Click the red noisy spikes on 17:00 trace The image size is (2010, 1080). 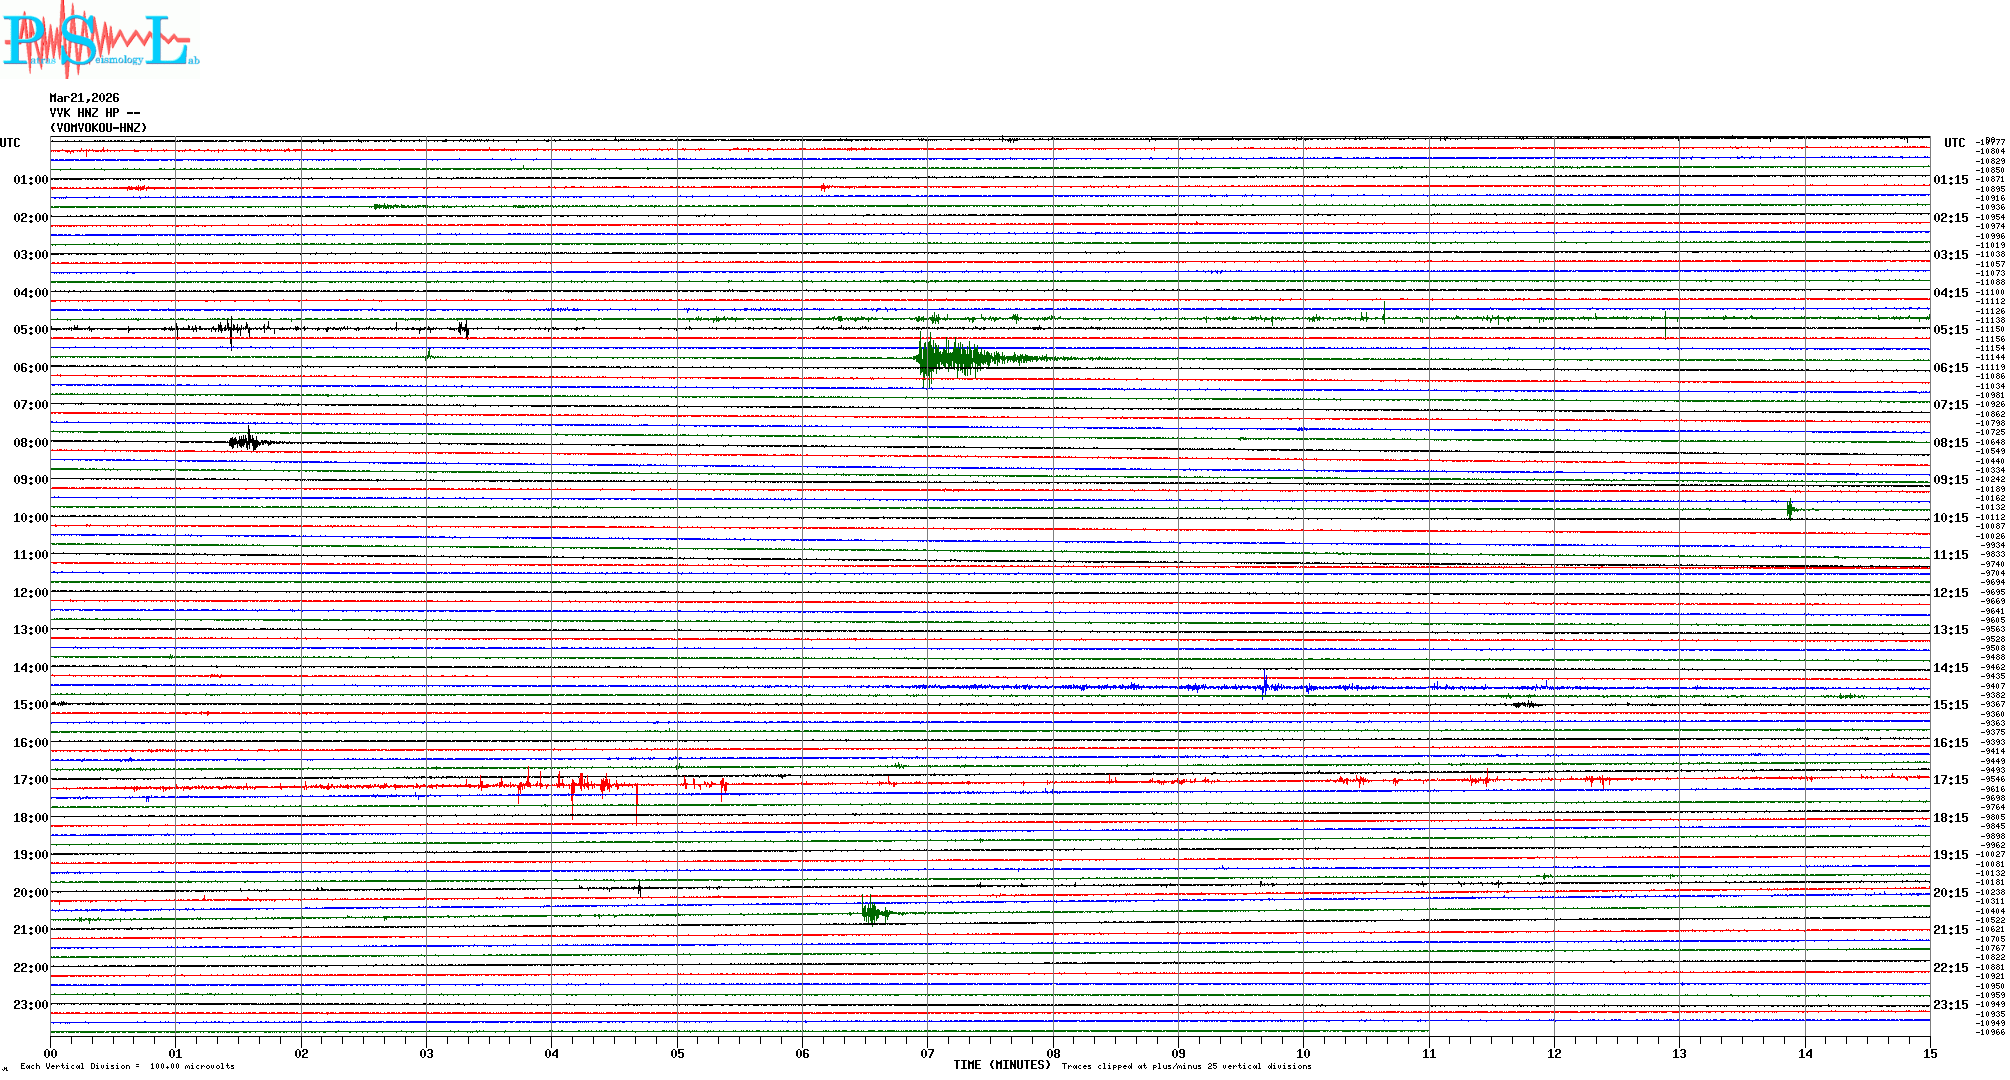click(580, 785)
